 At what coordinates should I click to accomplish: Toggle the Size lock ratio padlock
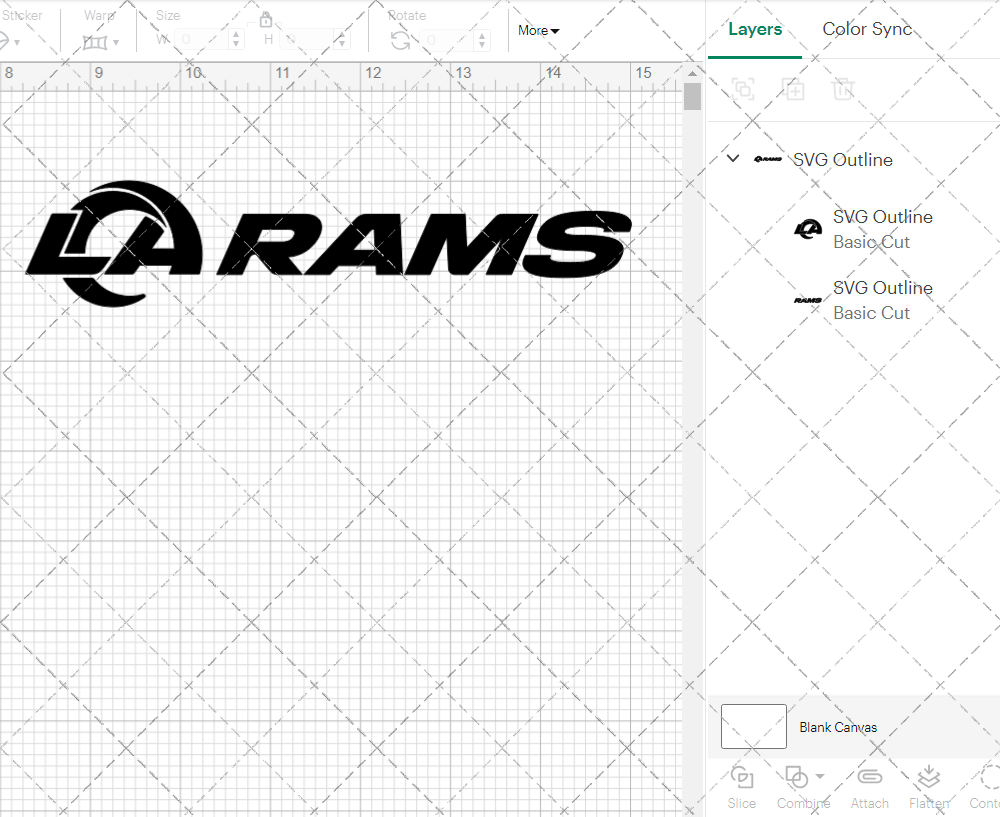click(266, 19)
